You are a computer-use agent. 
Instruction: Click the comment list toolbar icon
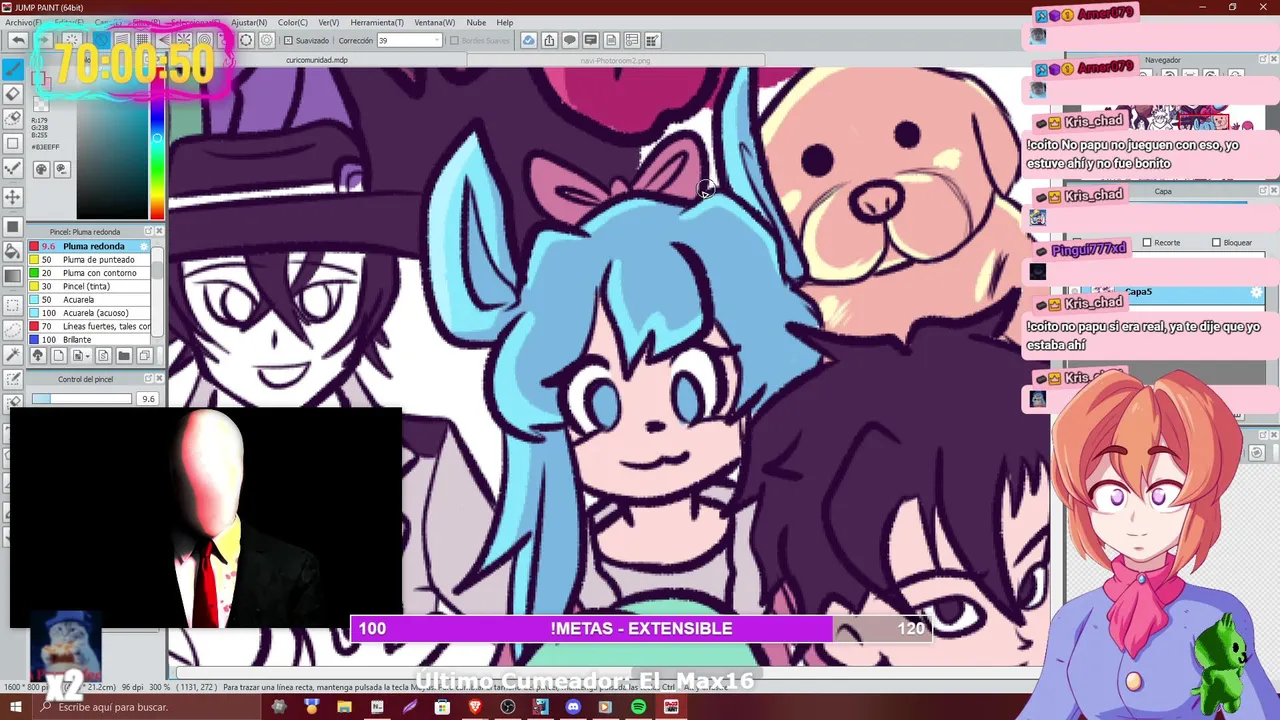pos(590,40)
